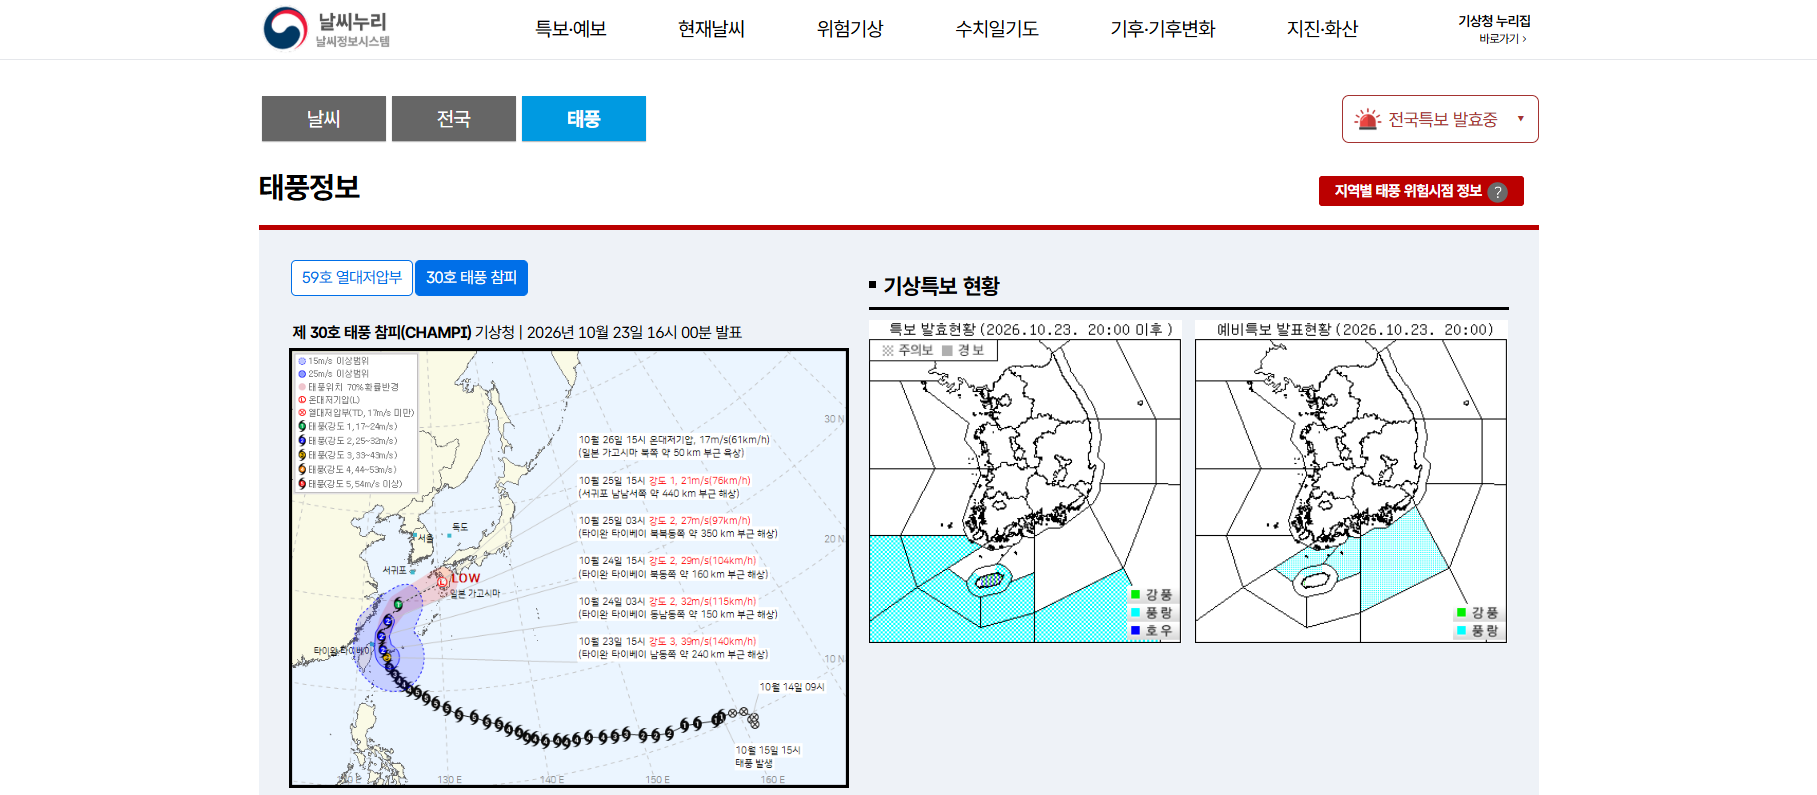Open the 현재날씨 menu
The width and height of the screenshot is (1817, 795).
pyautogui.click(x=711, y=29)
